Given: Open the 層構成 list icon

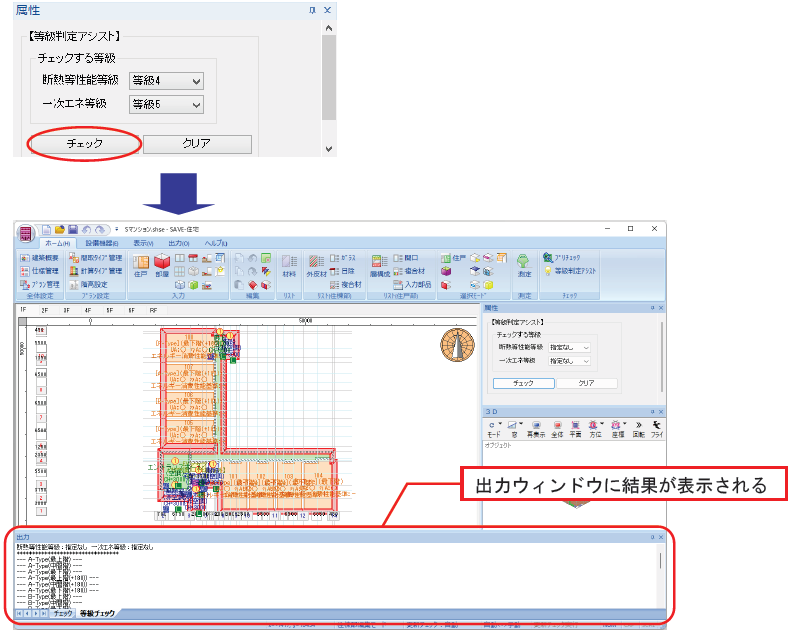Looking at the screenshot, I should 380,266.
